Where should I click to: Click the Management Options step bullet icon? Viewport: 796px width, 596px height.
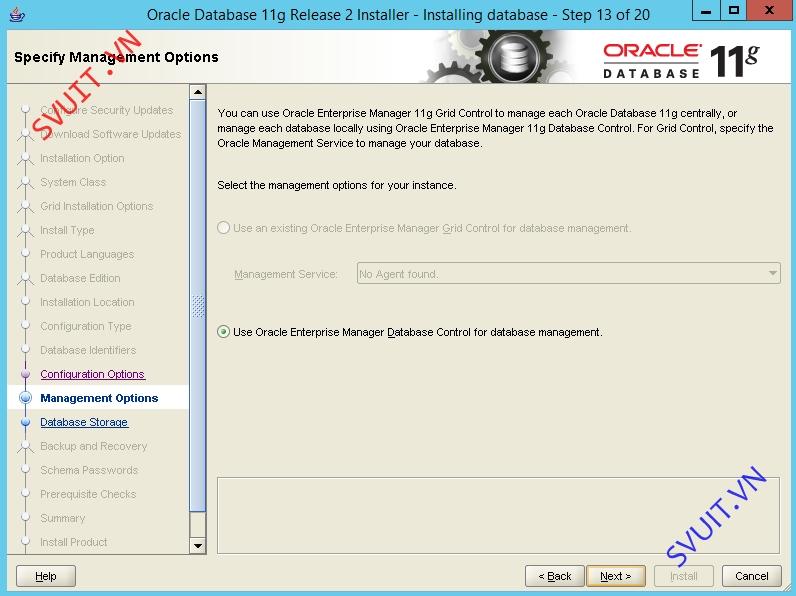click(x=25, y=398)
